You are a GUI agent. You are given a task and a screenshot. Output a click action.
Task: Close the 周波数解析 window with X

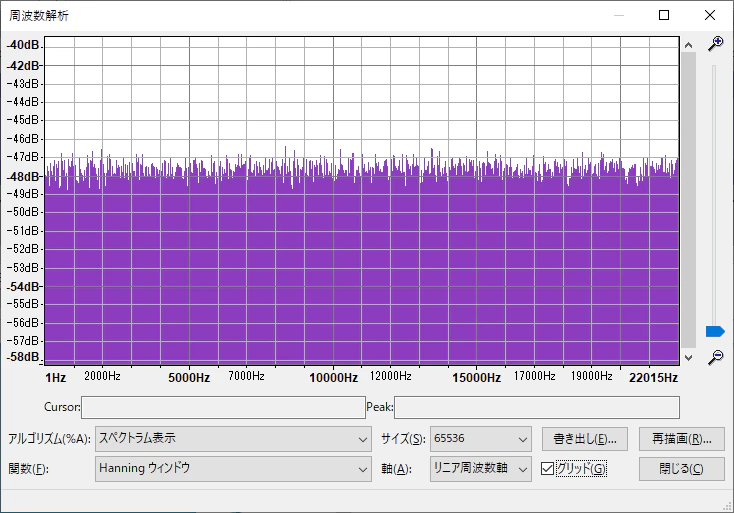coord(710,15)
